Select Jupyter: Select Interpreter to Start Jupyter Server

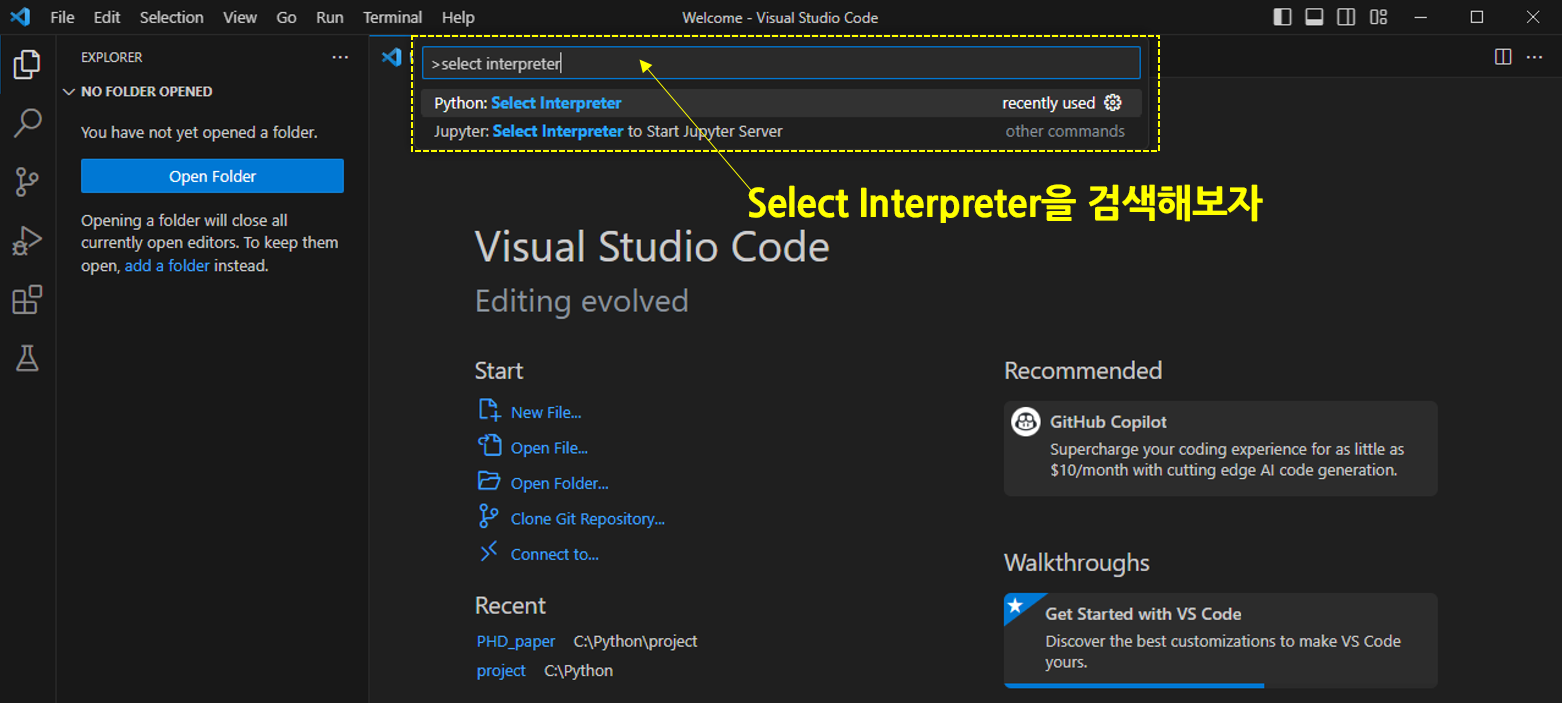(781, 131)
